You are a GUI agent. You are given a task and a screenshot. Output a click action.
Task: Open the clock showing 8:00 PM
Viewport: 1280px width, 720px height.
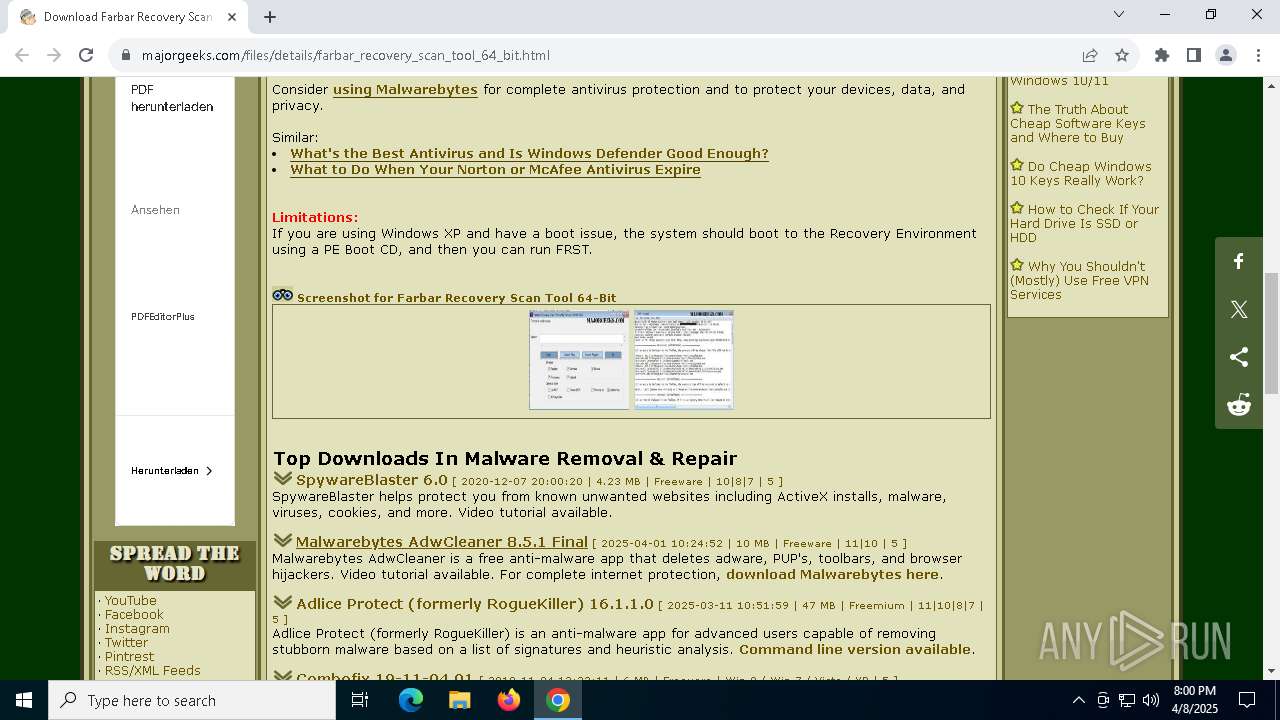pos(1194,700)
